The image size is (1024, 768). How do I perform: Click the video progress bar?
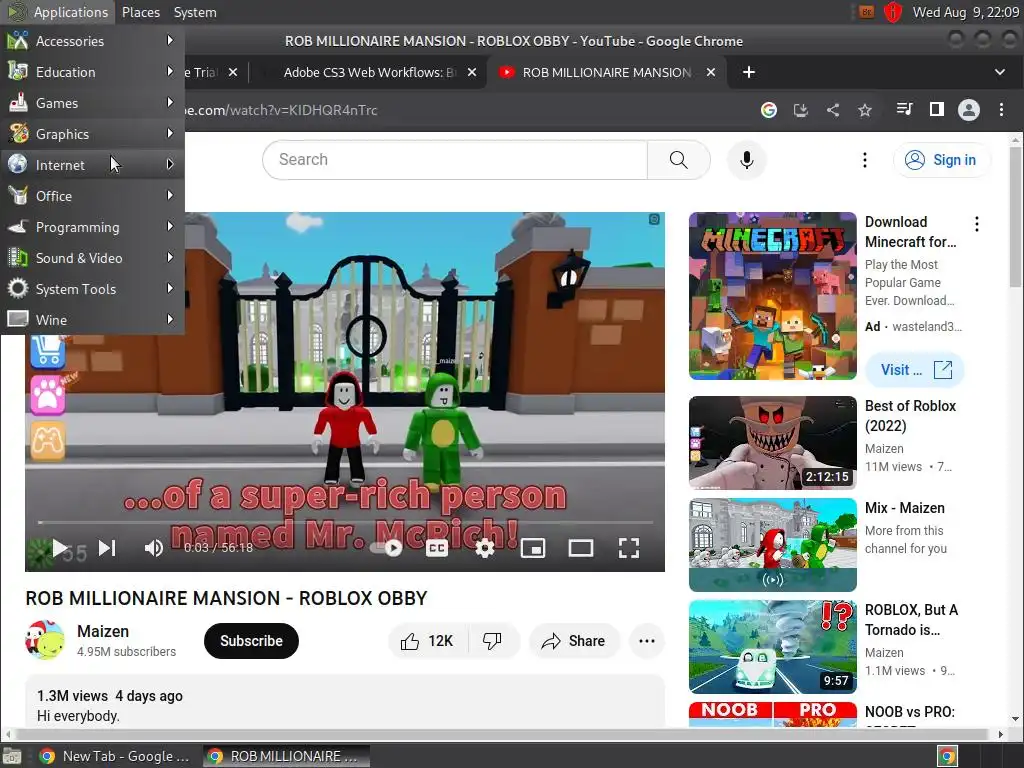point(345,522)
